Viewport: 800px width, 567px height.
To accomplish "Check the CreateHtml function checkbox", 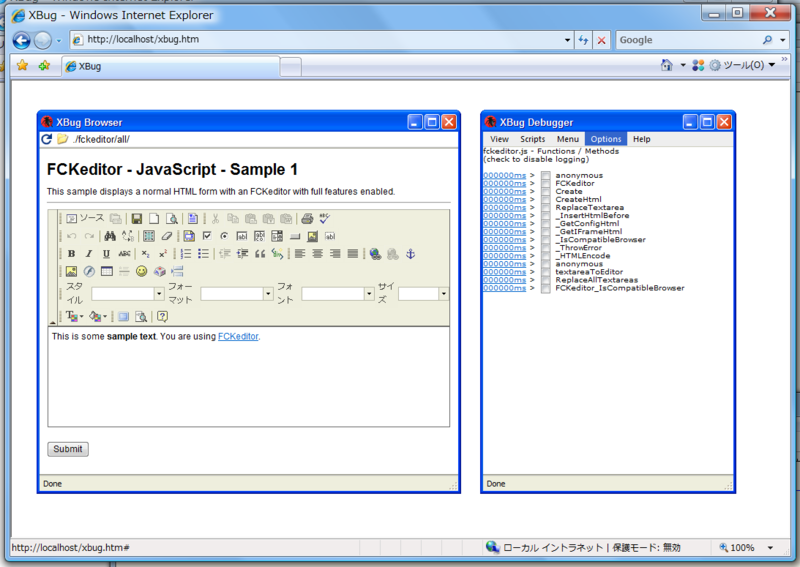I will coord(545,200).
